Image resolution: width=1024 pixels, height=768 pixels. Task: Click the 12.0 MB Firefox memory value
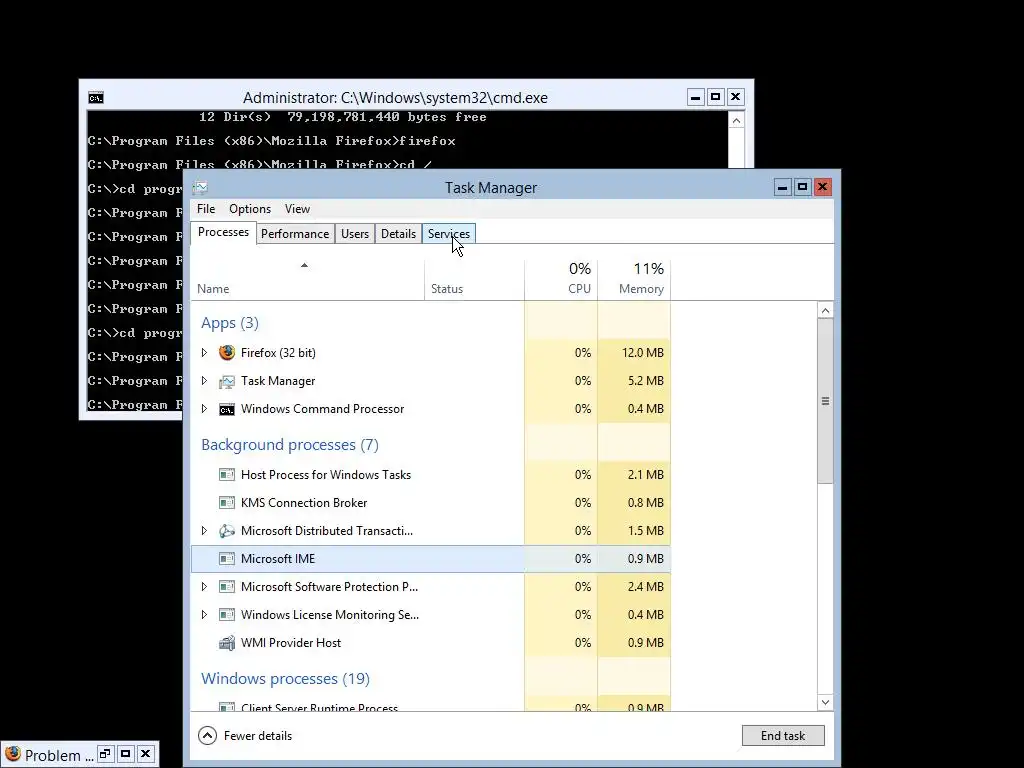643,353
